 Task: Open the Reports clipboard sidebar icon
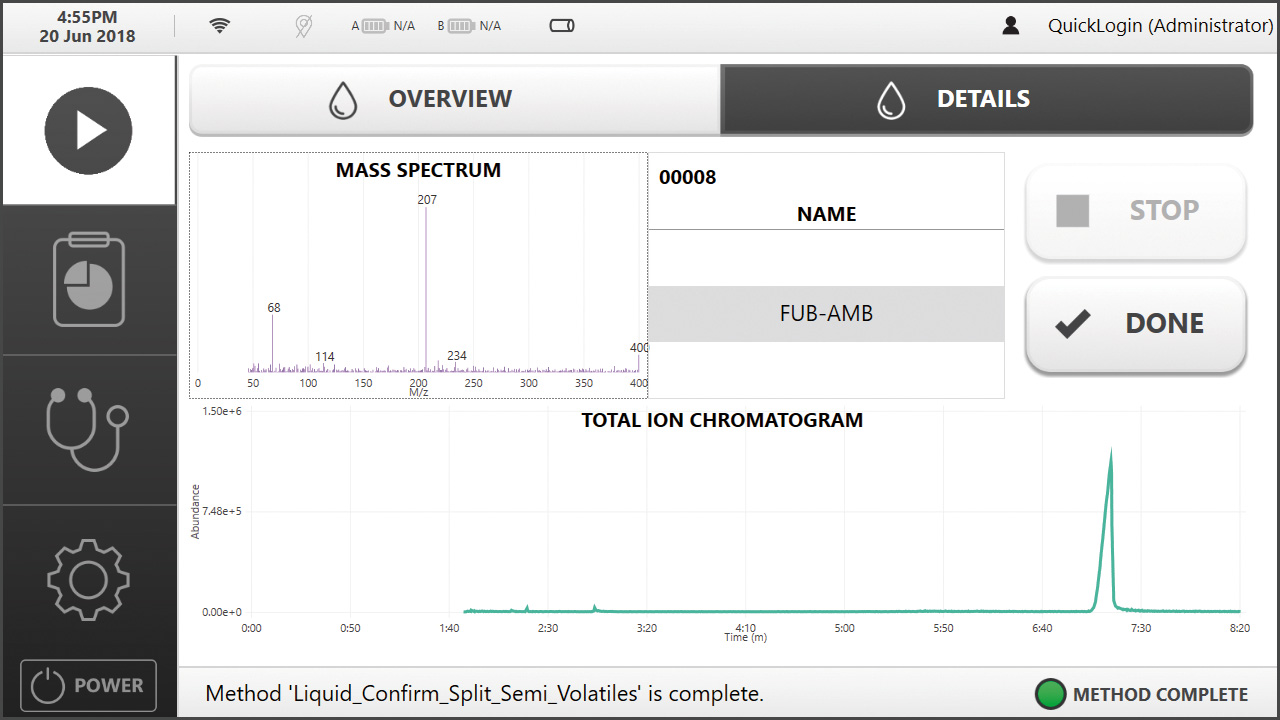[88, 280]
